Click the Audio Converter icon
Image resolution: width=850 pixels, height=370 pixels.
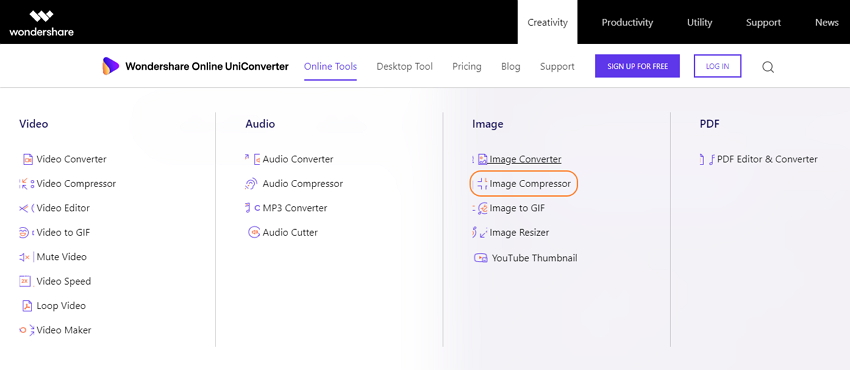click(x=253, y=159)
